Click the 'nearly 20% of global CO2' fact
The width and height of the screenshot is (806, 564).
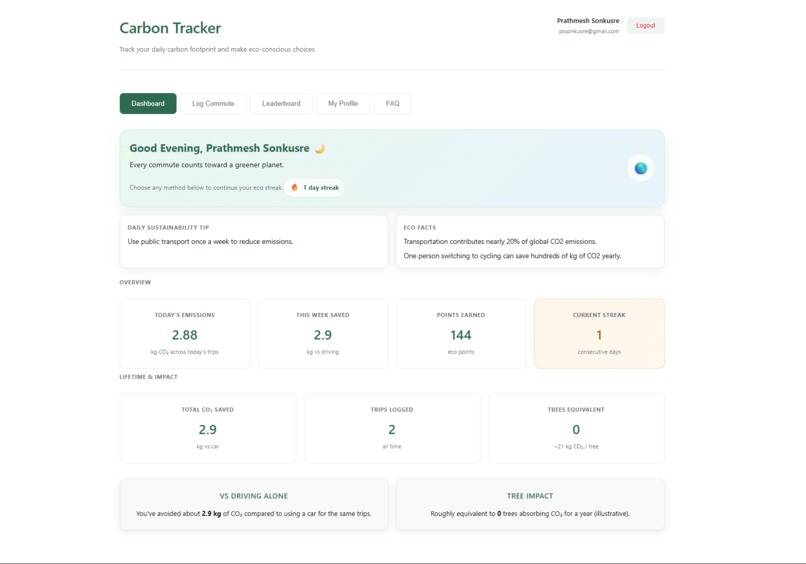click(500, 242)
